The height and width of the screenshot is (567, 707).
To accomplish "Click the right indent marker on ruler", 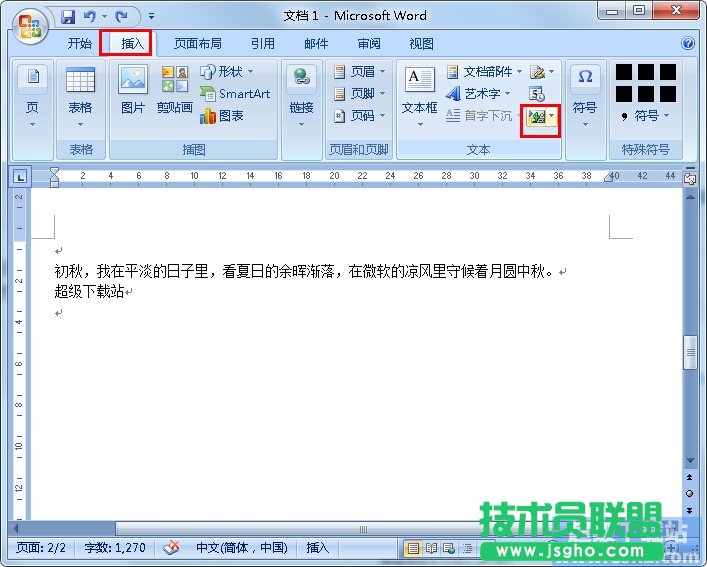I will pyautogui.click(x=608, y=178).
